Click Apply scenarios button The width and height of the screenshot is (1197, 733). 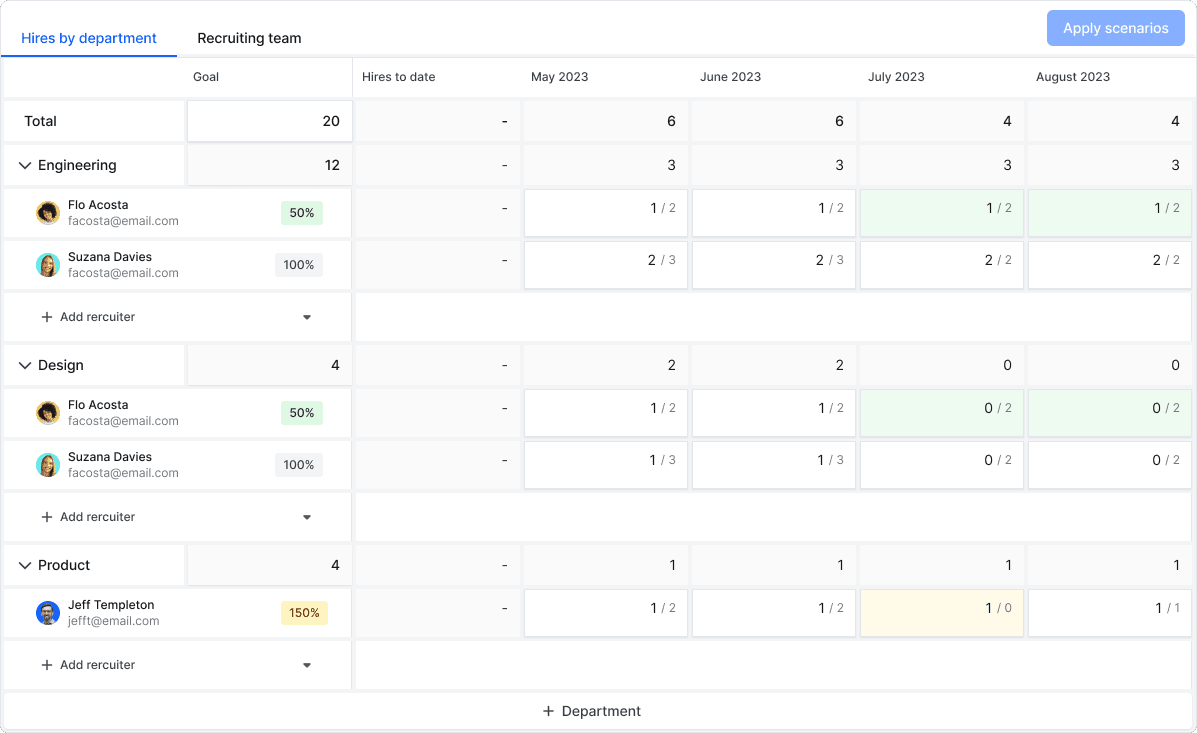click(1115, 28)
